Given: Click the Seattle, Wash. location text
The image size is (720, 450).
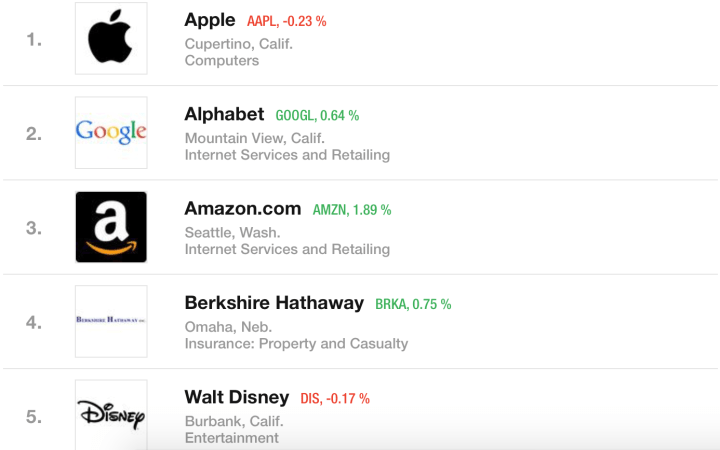Looking at the screenshot, I should (x=233, y=233).
